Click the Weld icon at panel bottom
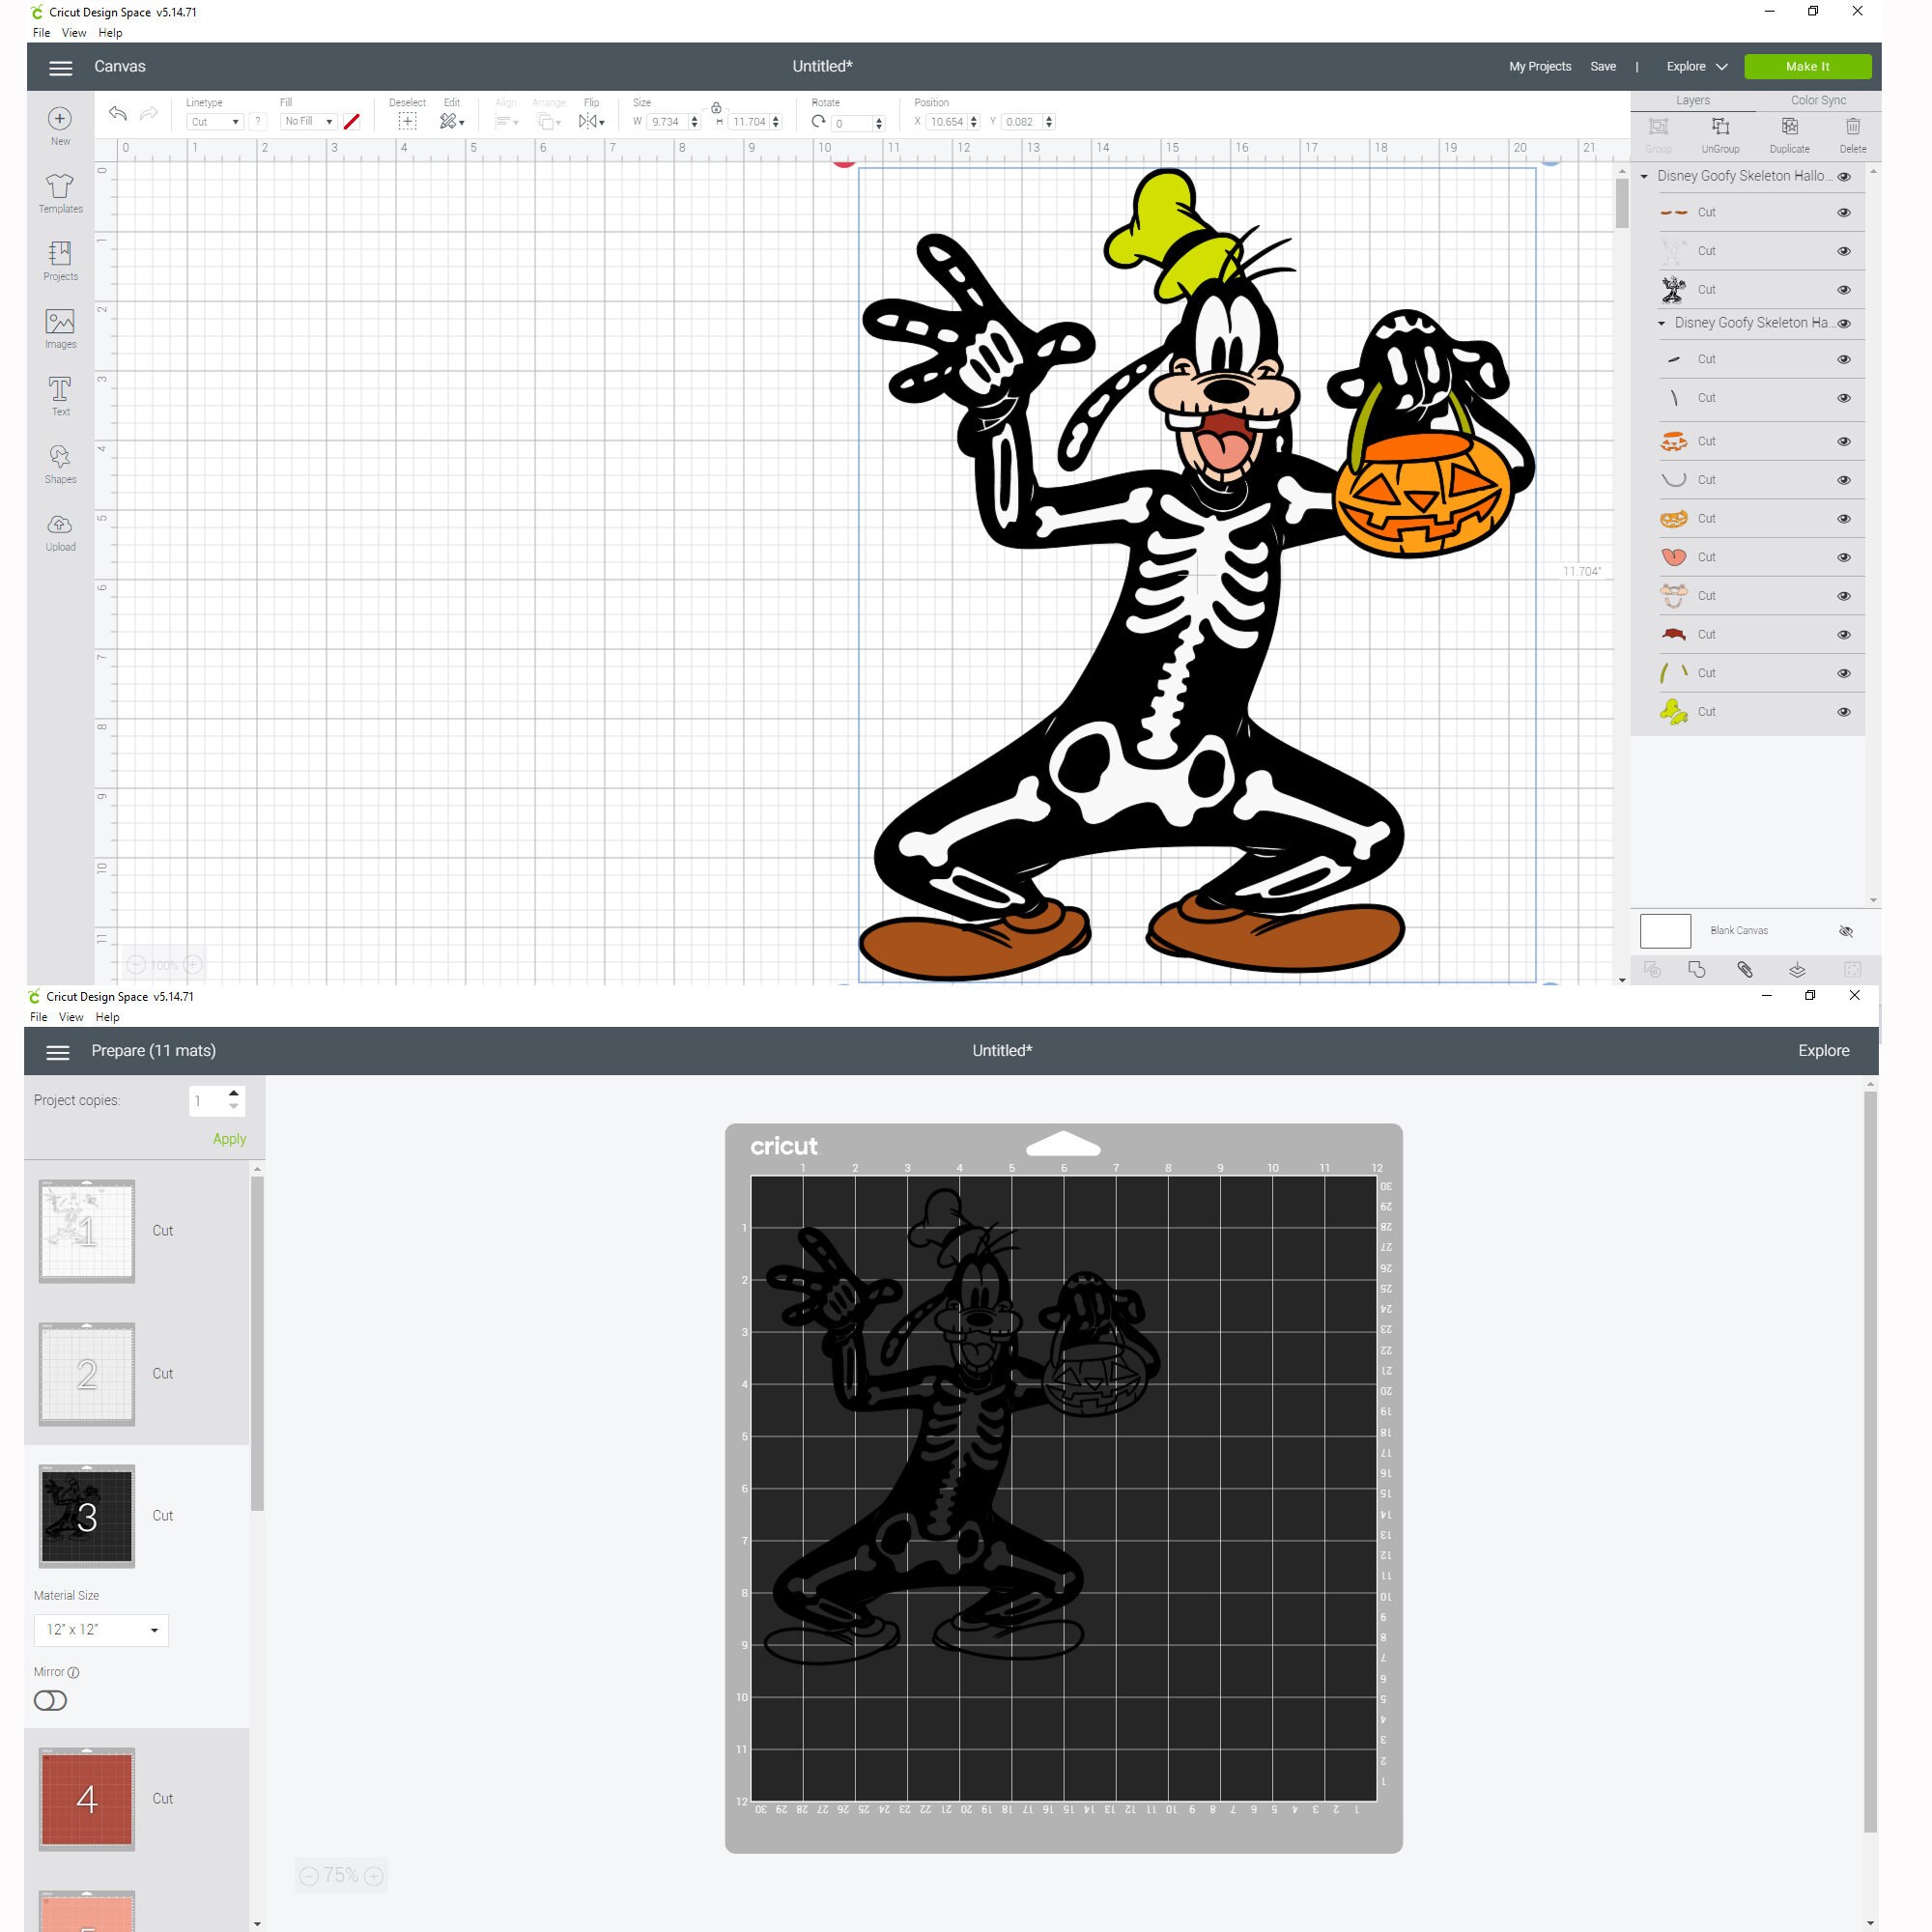1932x1932 pixels. 1697,970
